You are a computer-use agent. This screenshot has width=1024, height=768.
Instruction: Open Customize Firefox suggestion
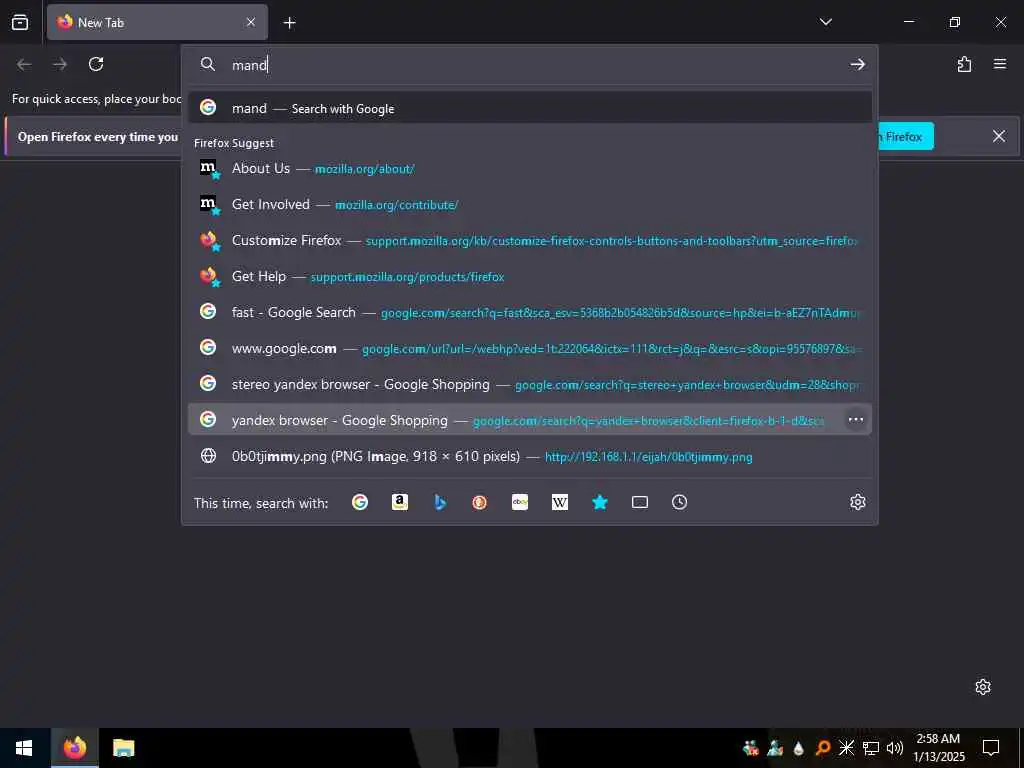tap(530, 240)
